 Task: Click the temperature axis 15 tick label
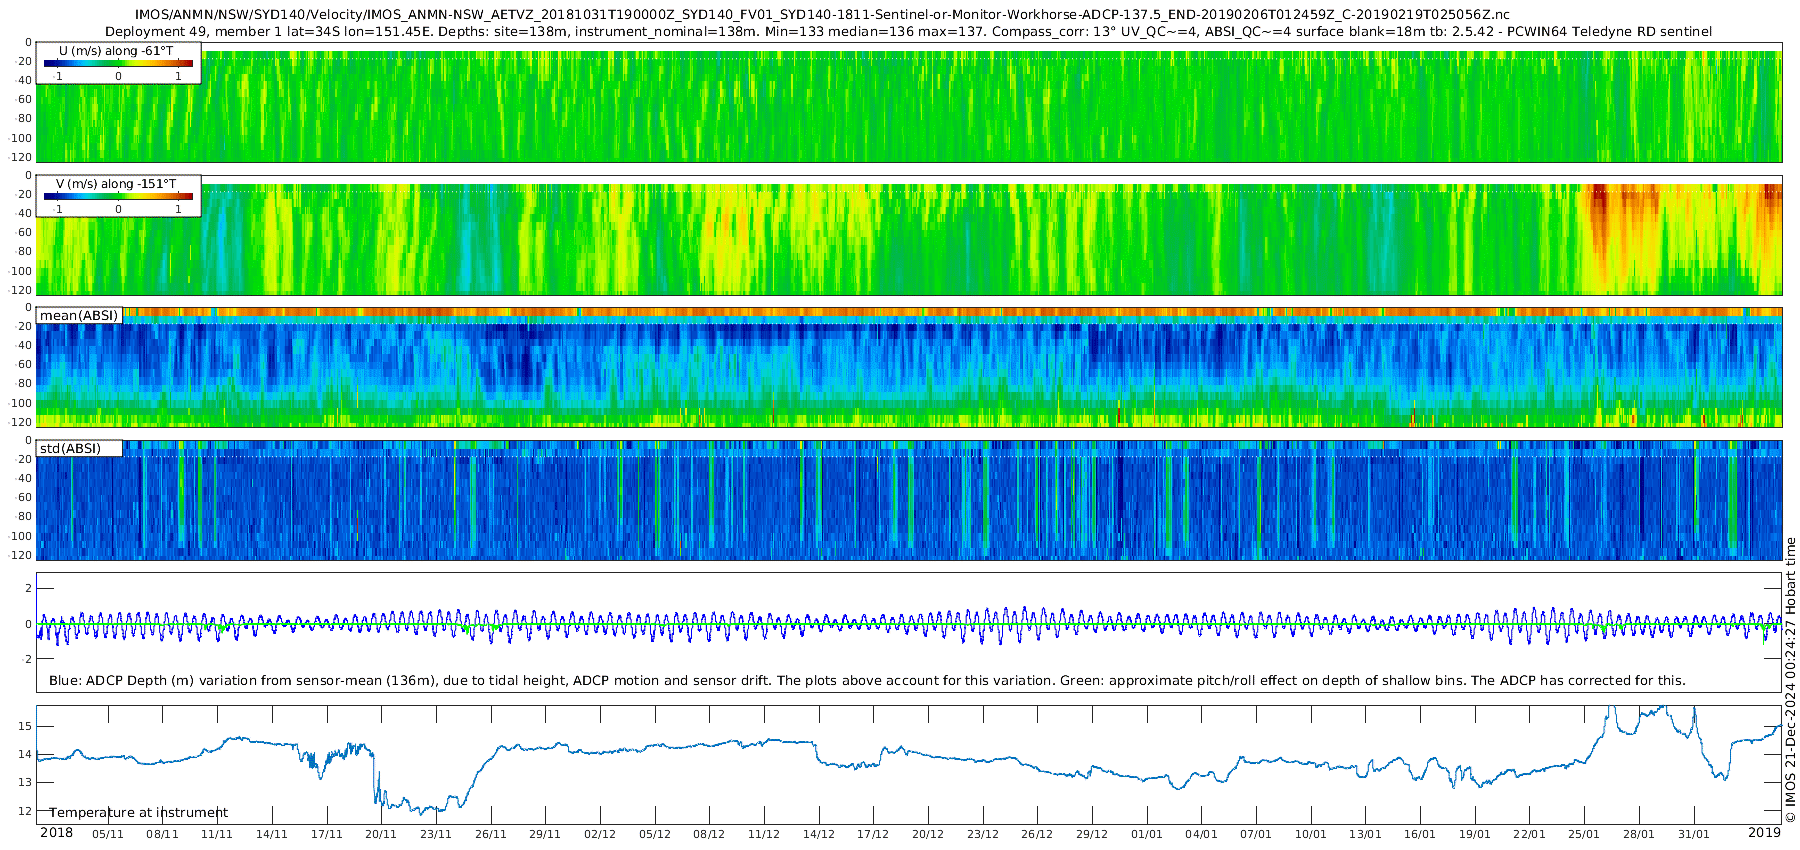coord(26,726)
